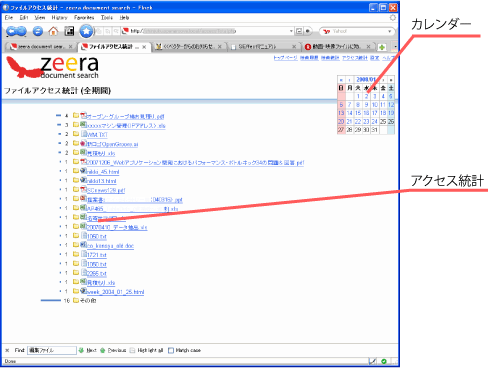Click folder icon next to その他
The height and width of the screenshot is (368, 488).
(76, 300)
